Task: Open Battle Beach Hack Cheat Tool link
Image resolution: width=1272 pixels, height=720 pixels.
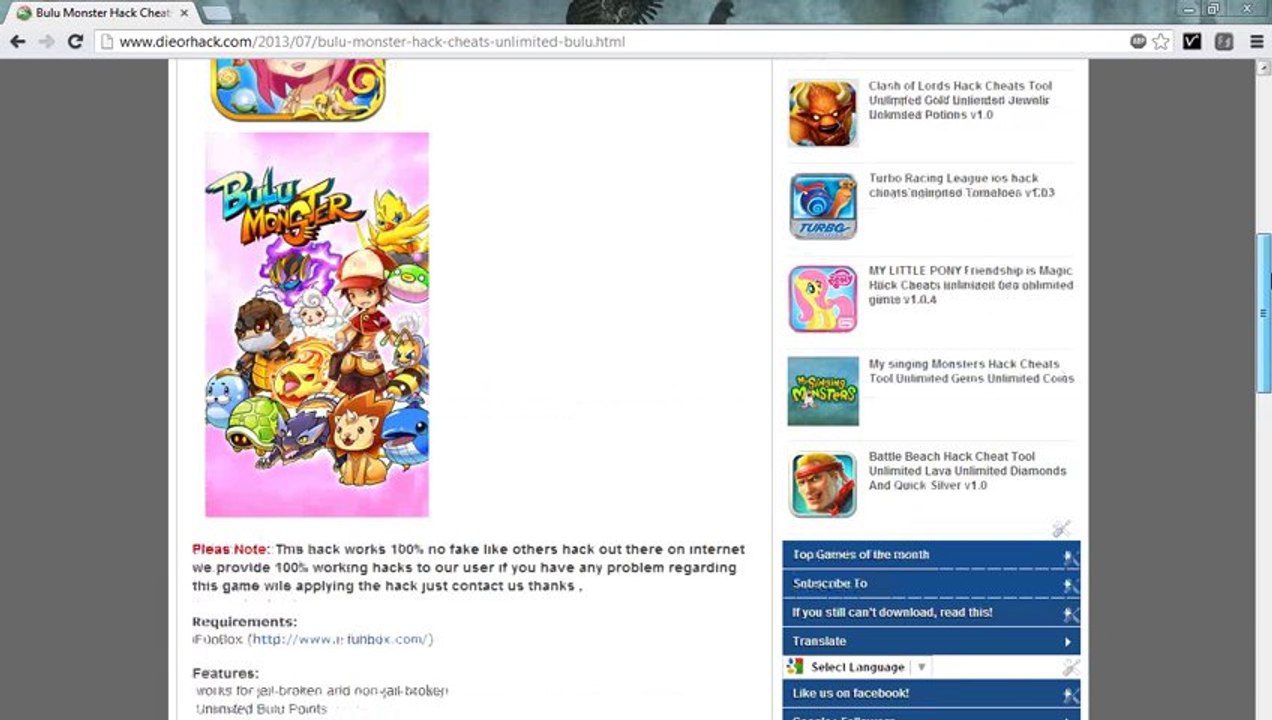Action: click(x=967, y=470)
